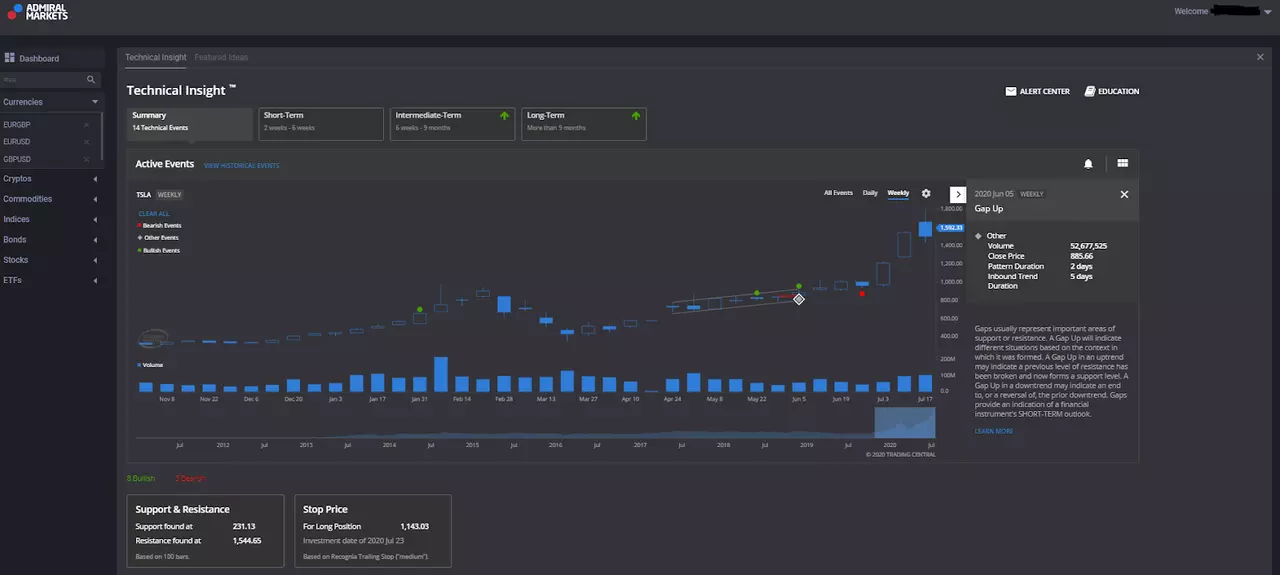Image resolution: width=1280 pixels, height=575 pixels.
Task: Select the red bearish event marker on chart
Action: (x=862, y=293)
